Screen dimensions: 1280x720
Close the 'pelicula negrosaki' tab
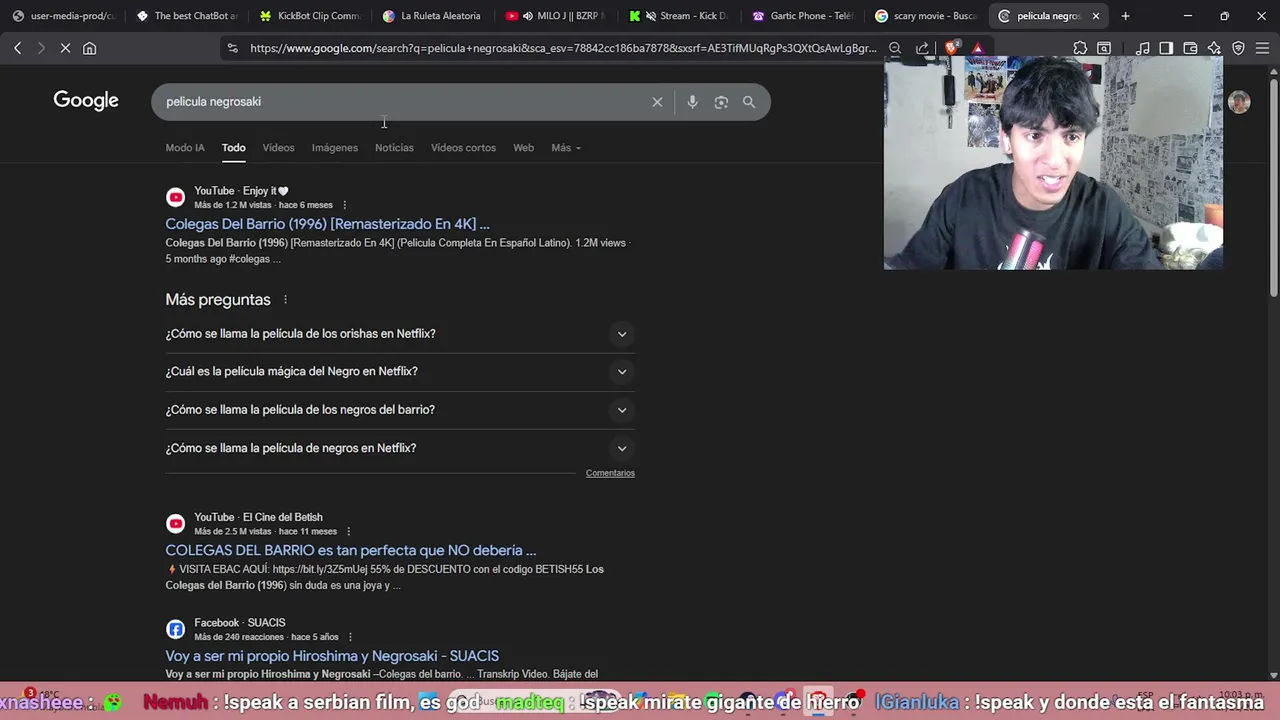tap(1095, 16)
